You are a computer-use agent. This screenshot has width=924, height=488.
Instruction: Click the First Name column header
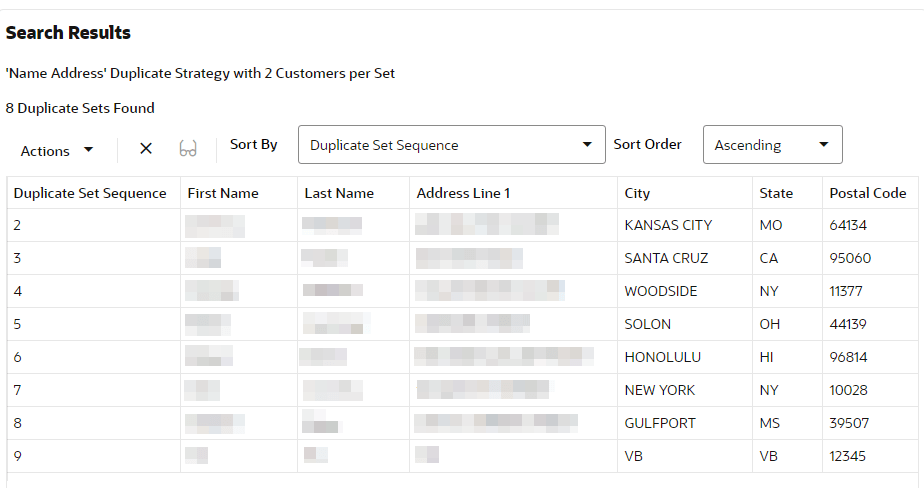click(x=223, y=193)
